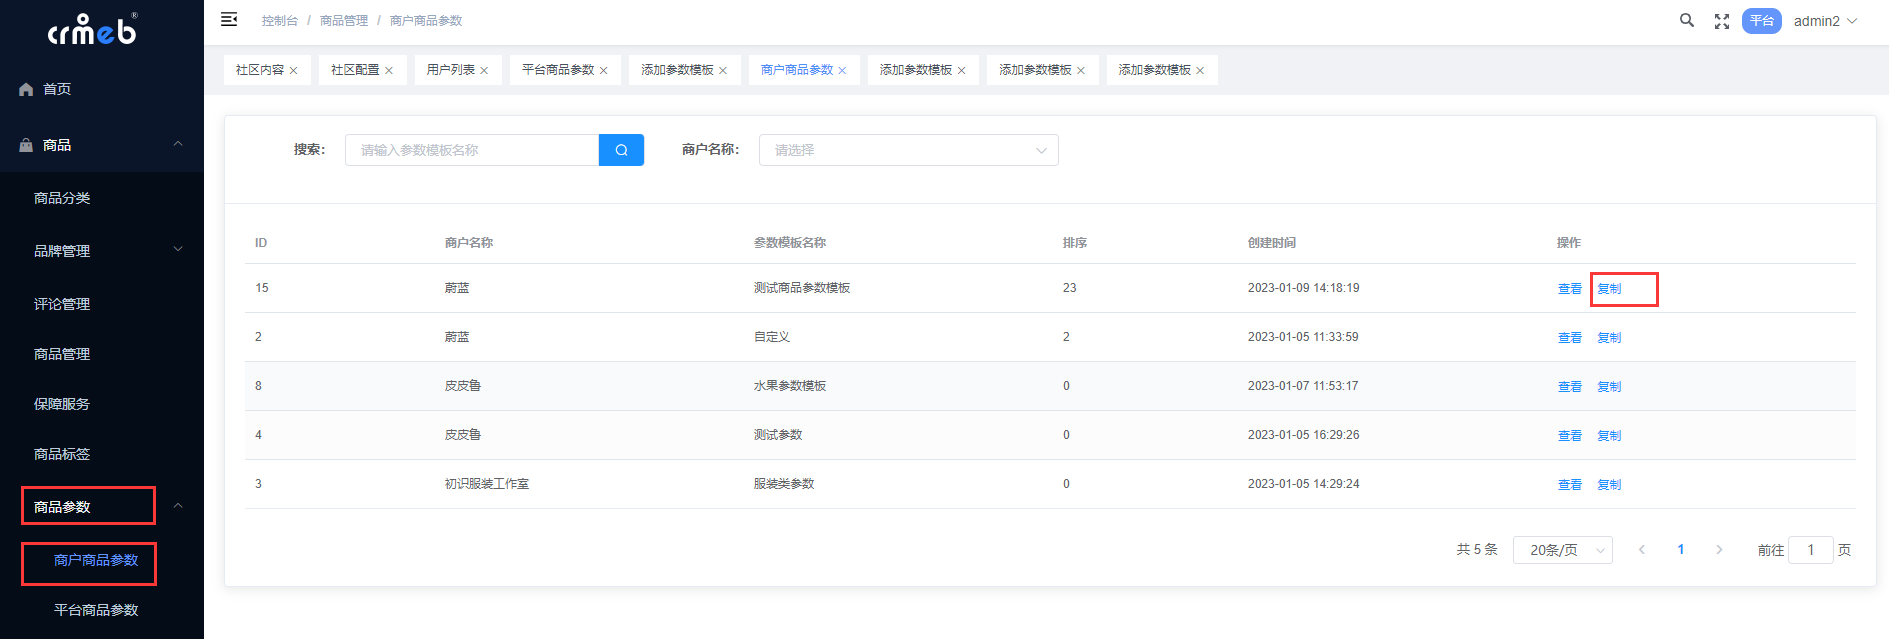The image size is (1889, 639).
Task: Switch to the 社区配置 tab
Action: point(355,70)
